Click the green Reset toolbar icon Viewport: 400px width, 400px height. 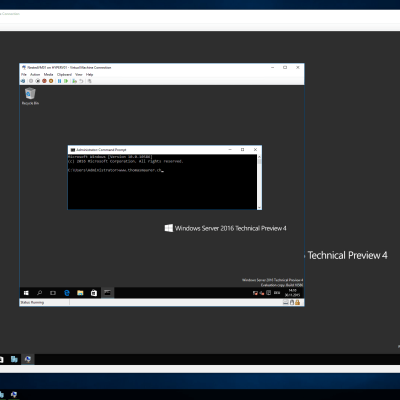pos(66,81)
